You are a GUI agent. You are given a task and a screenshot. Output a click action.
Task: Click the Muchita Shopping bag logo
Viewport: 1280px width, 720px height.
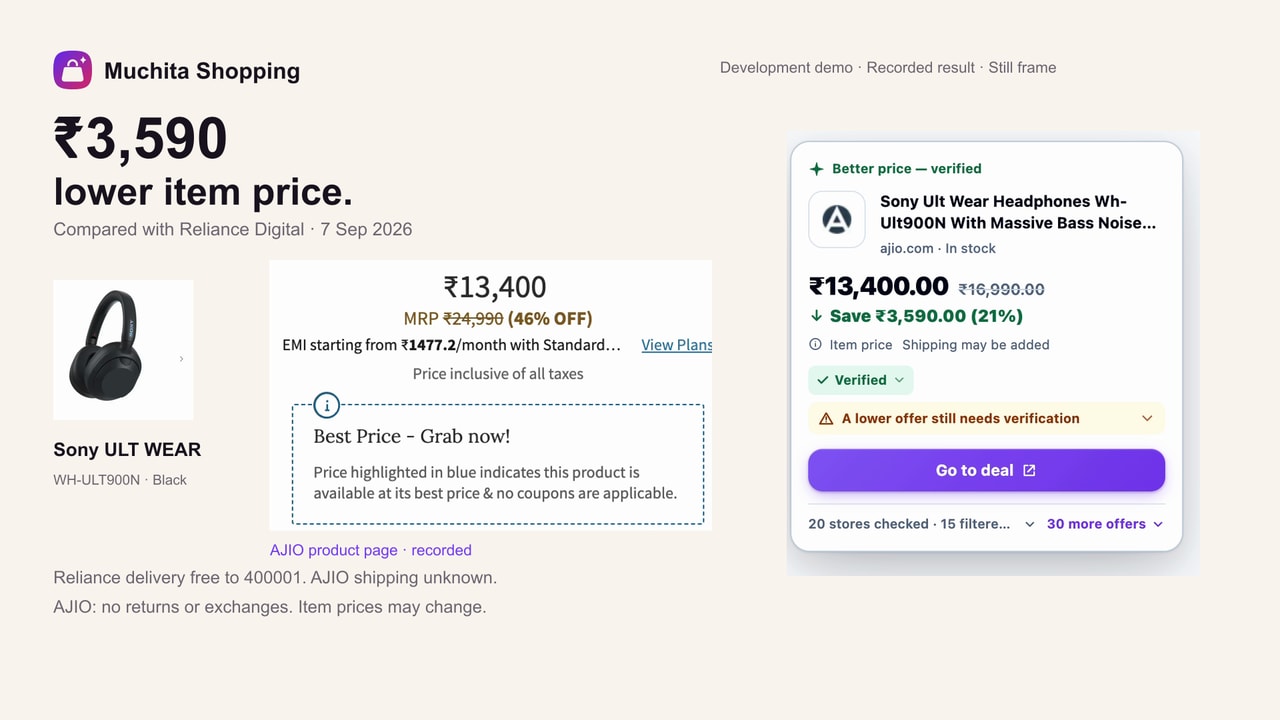(x=72, y=70)
